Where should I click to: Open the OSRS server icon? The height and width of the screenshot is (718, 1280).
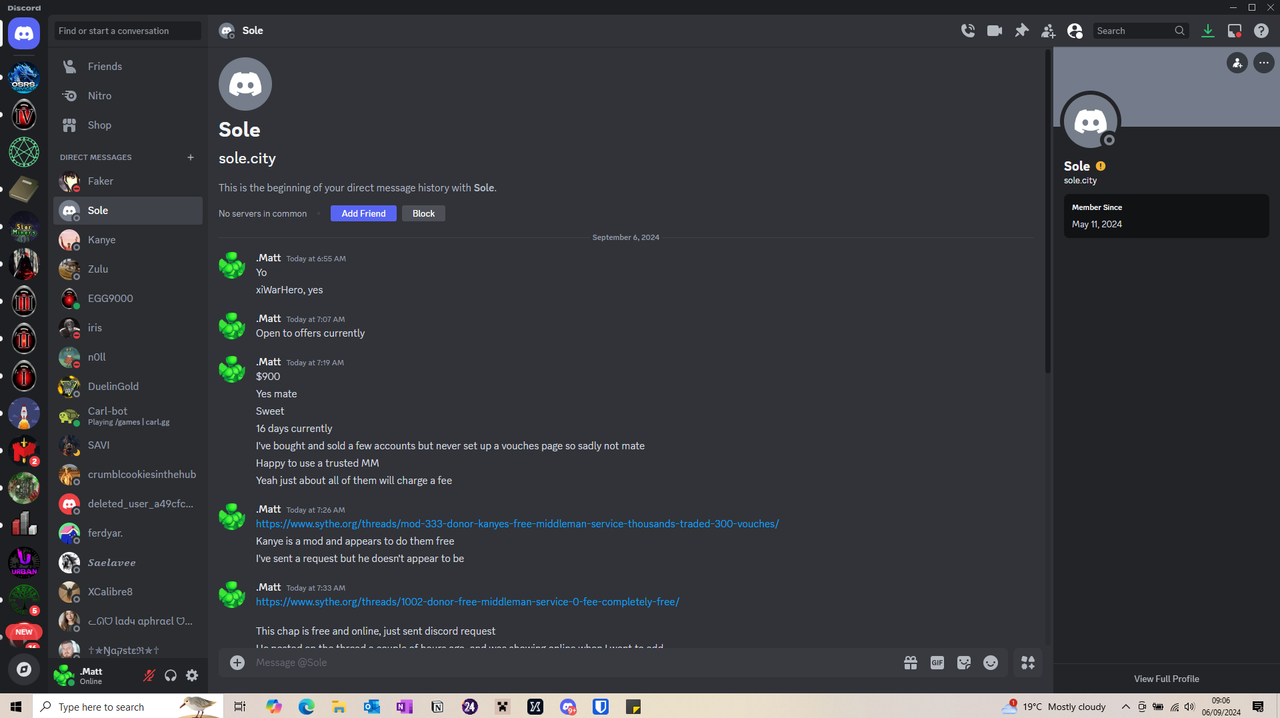pos(24,78)
